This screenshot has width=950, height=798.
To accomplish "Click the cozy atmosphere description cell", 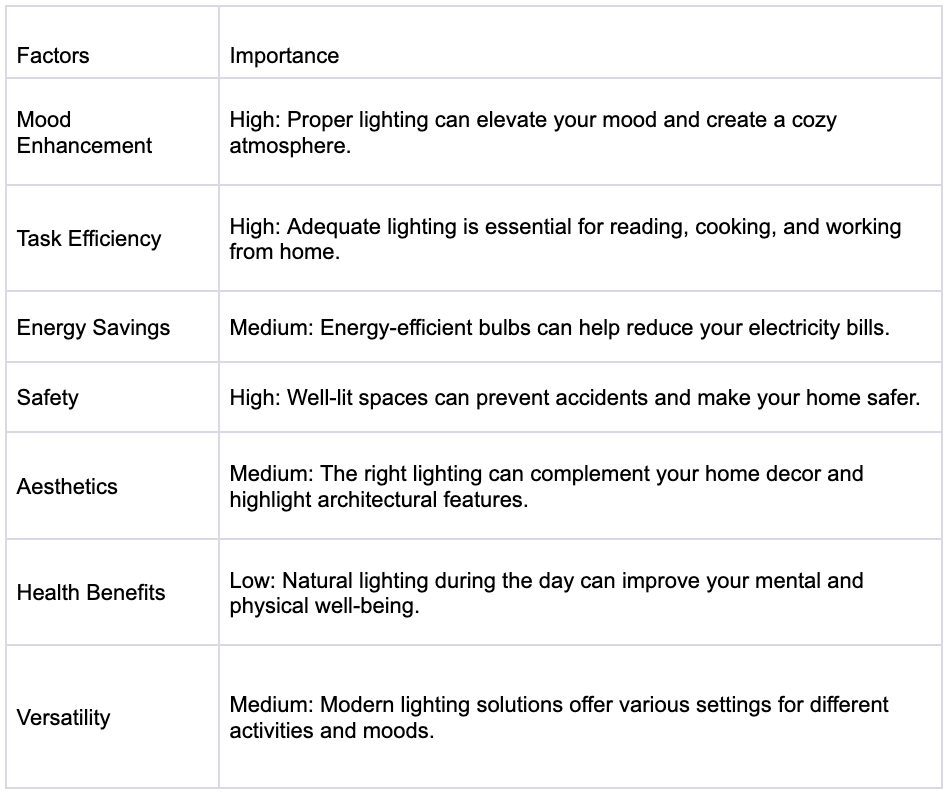I will pyautogui.click(x=580, y=131).
